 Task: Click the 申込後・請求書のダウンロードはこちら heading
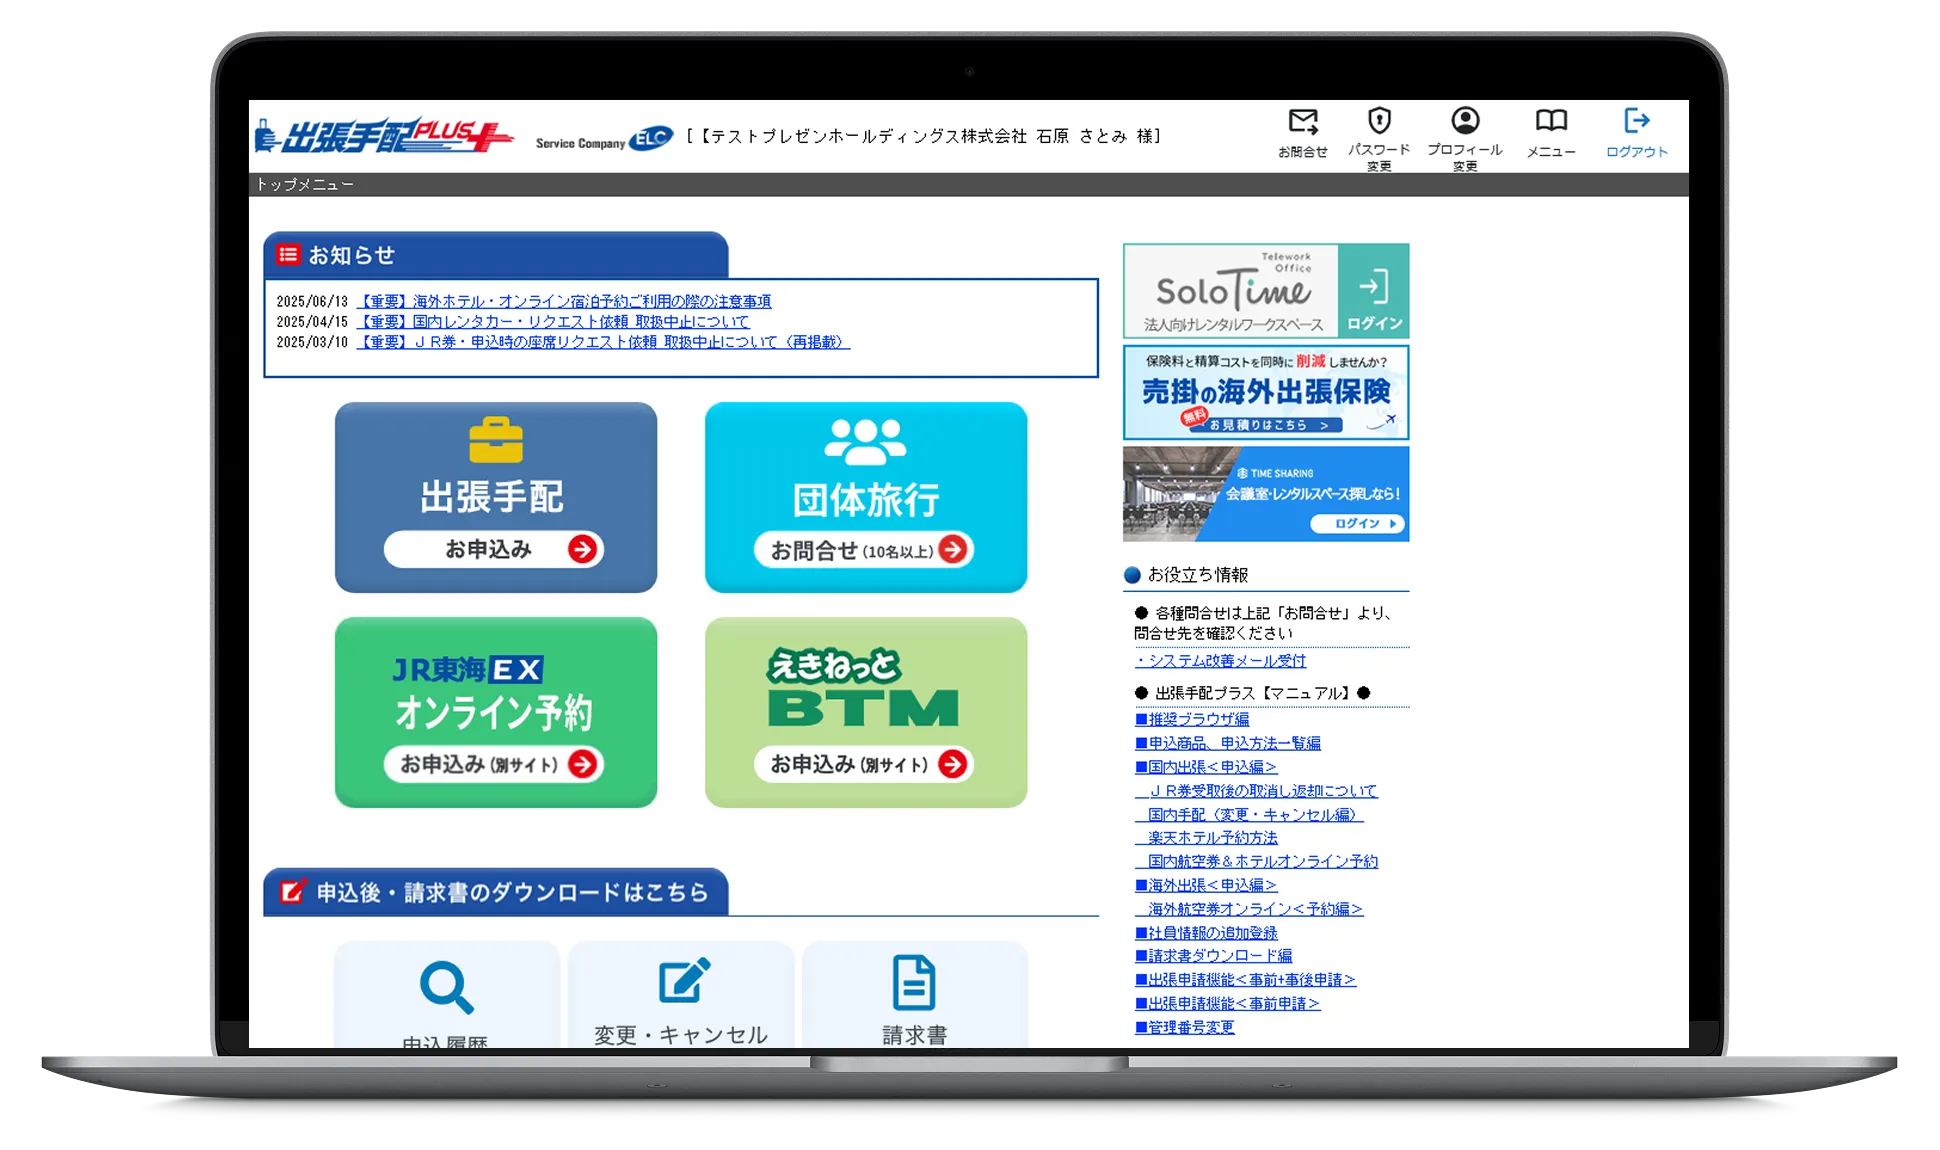pyautogui.click(x=512, y=892)
